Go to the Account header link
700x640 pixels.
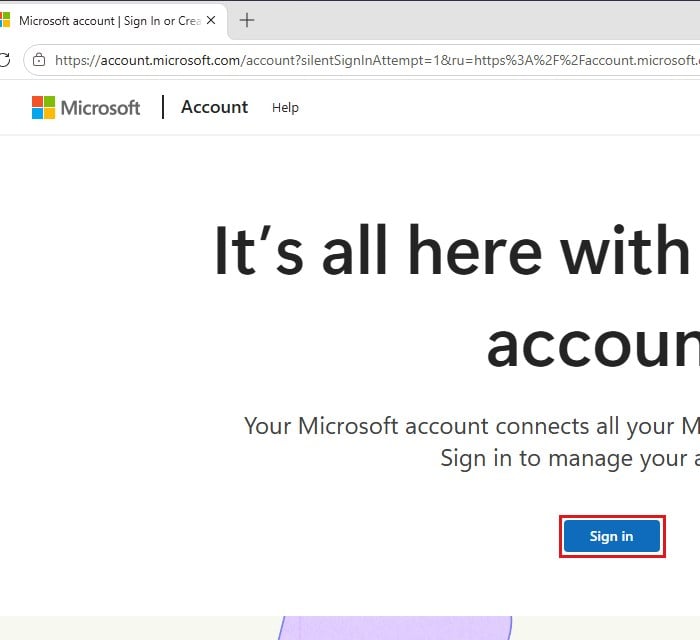(x=214, y=107)
